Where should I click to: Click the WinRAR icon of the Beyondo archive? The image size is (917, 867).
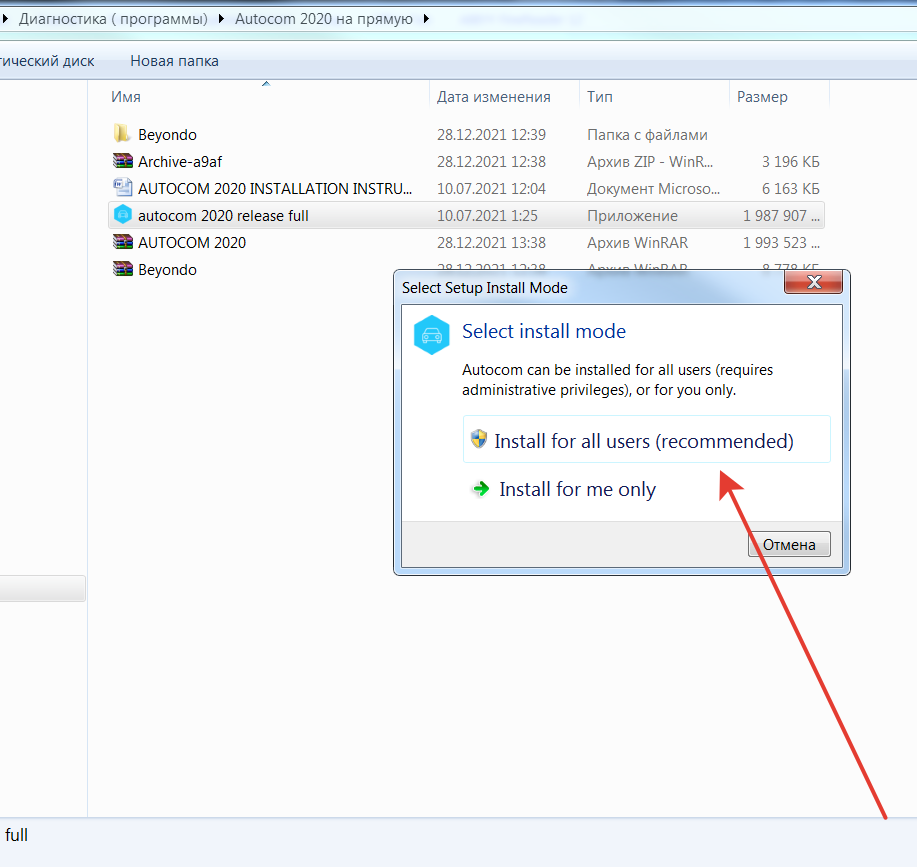click(x=122, y=269)
